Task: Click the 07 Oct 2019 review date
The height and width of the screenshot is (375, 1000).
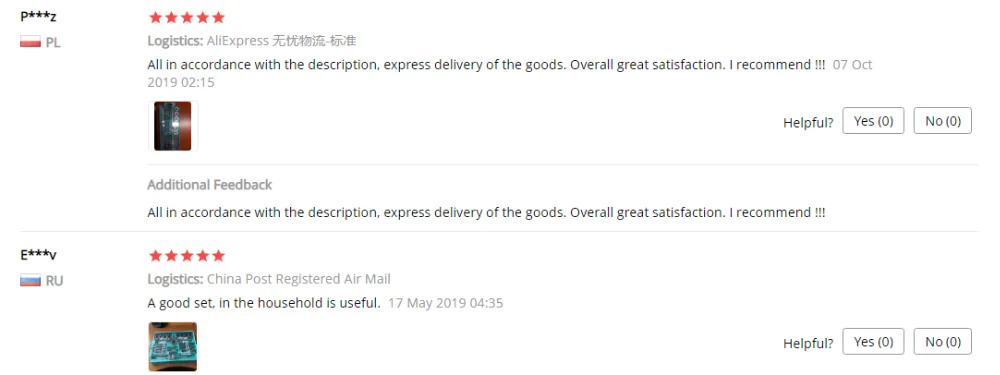Action: [510, 73]
